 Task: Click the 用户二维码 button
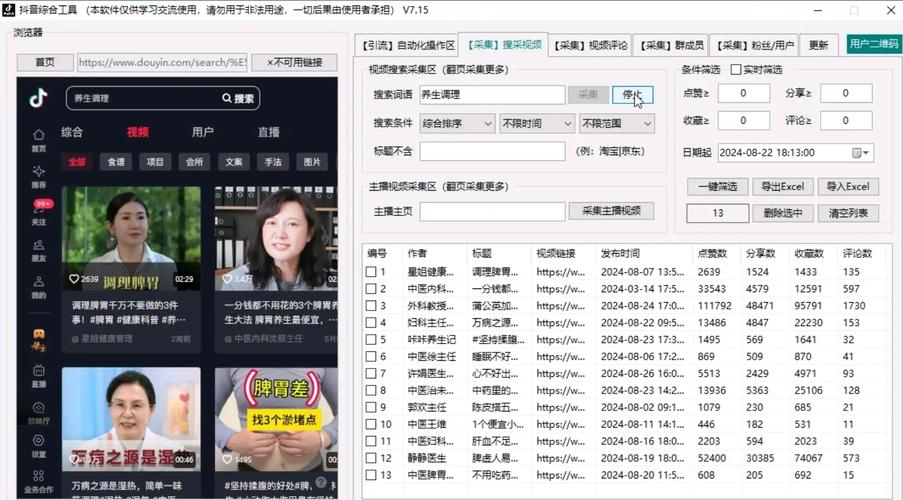(x=874, y=44)
